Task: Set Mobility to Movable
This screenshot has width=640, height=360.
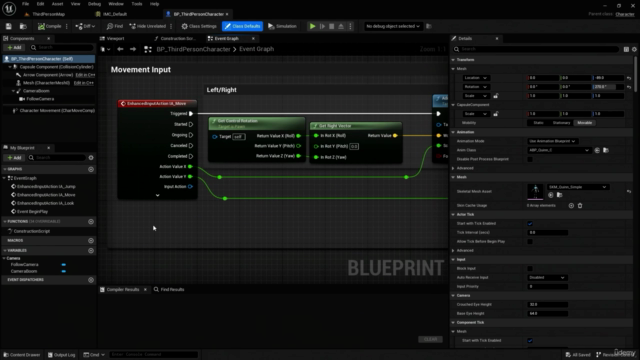Action: (584, 123)
